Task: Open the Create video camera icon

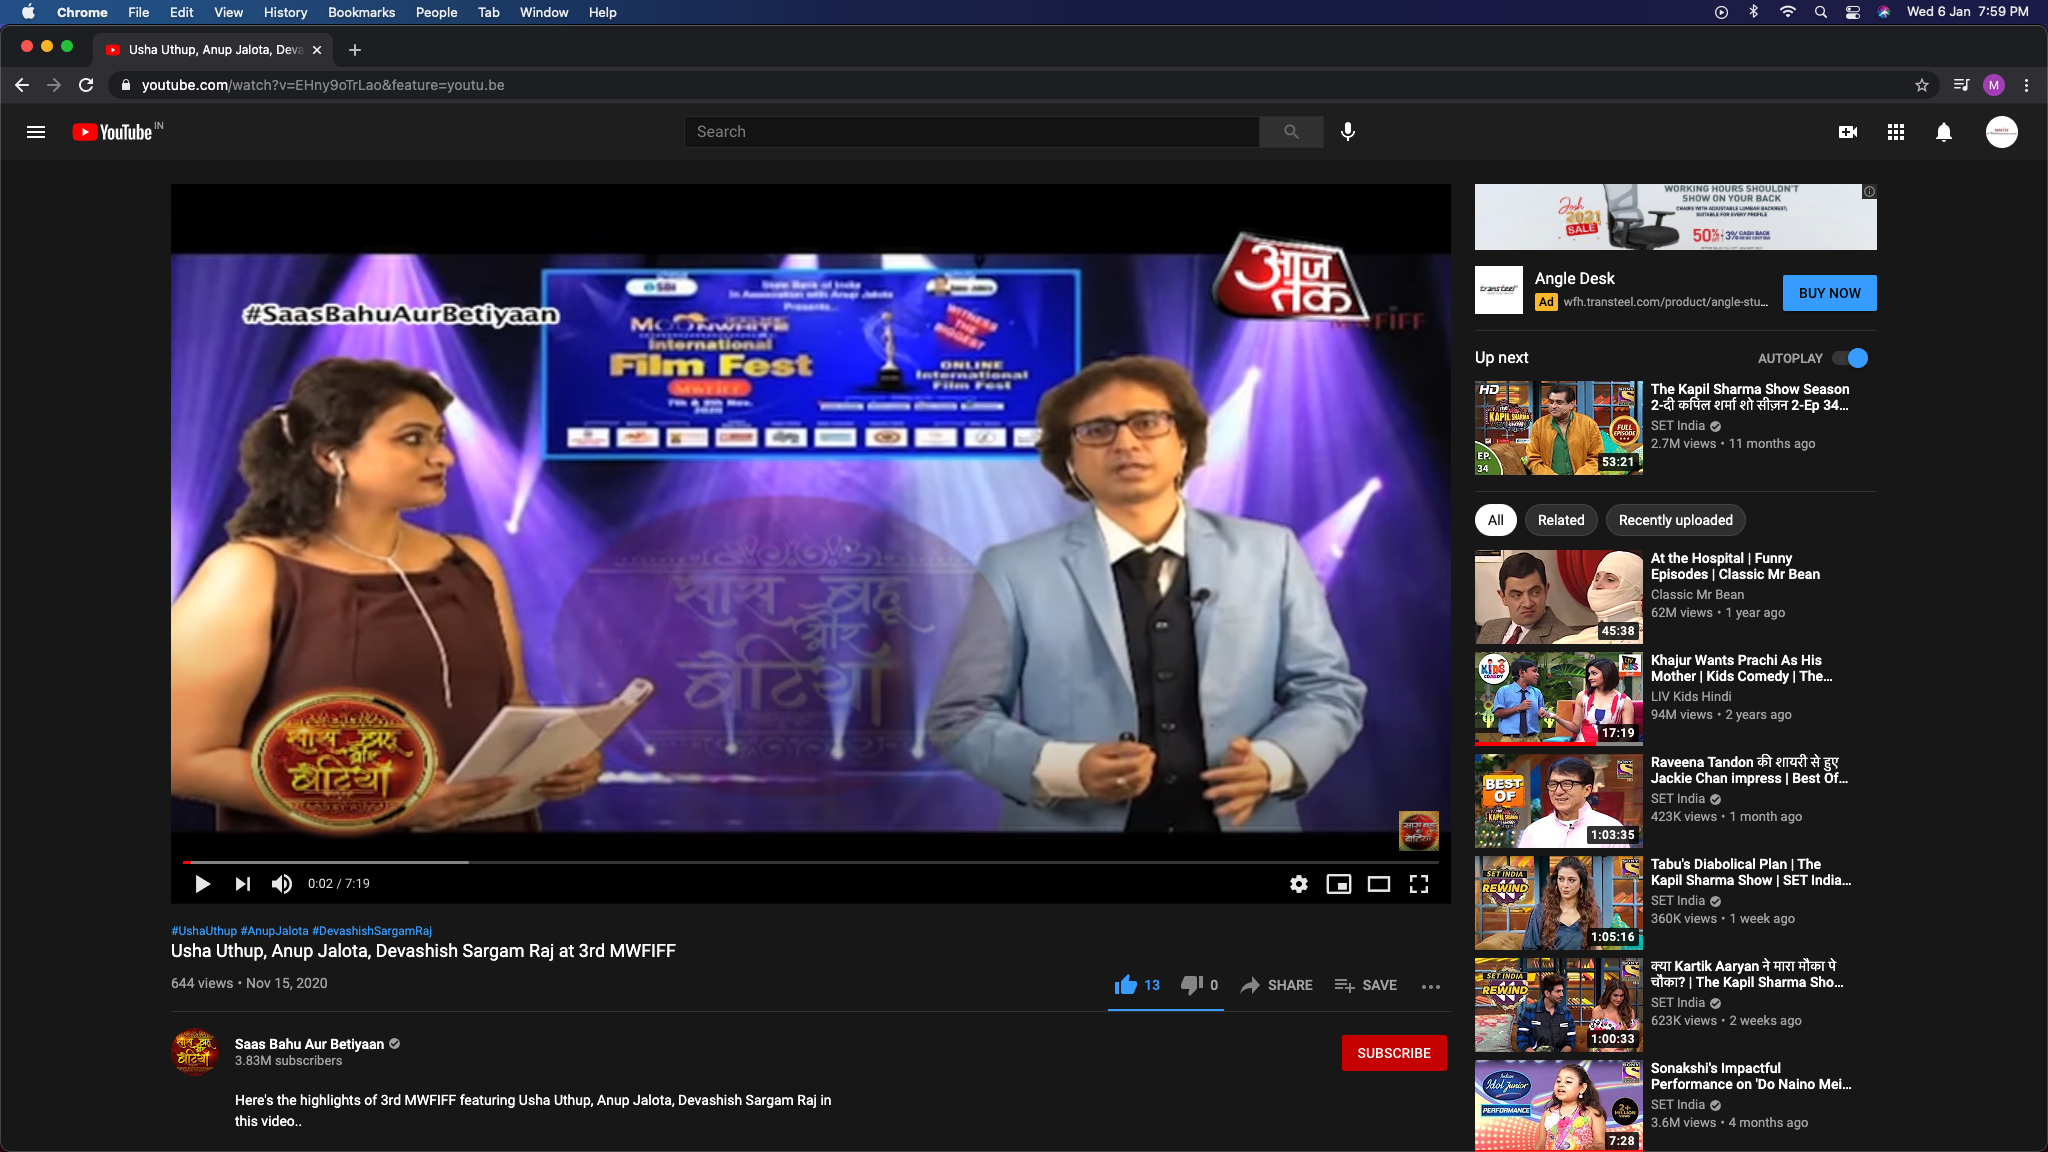Action: [x=1848, y=132]
